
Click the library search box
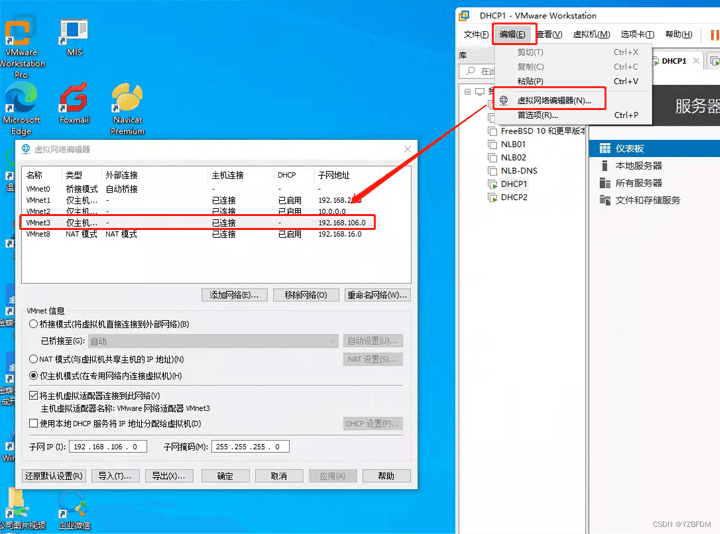coord(478,71)
